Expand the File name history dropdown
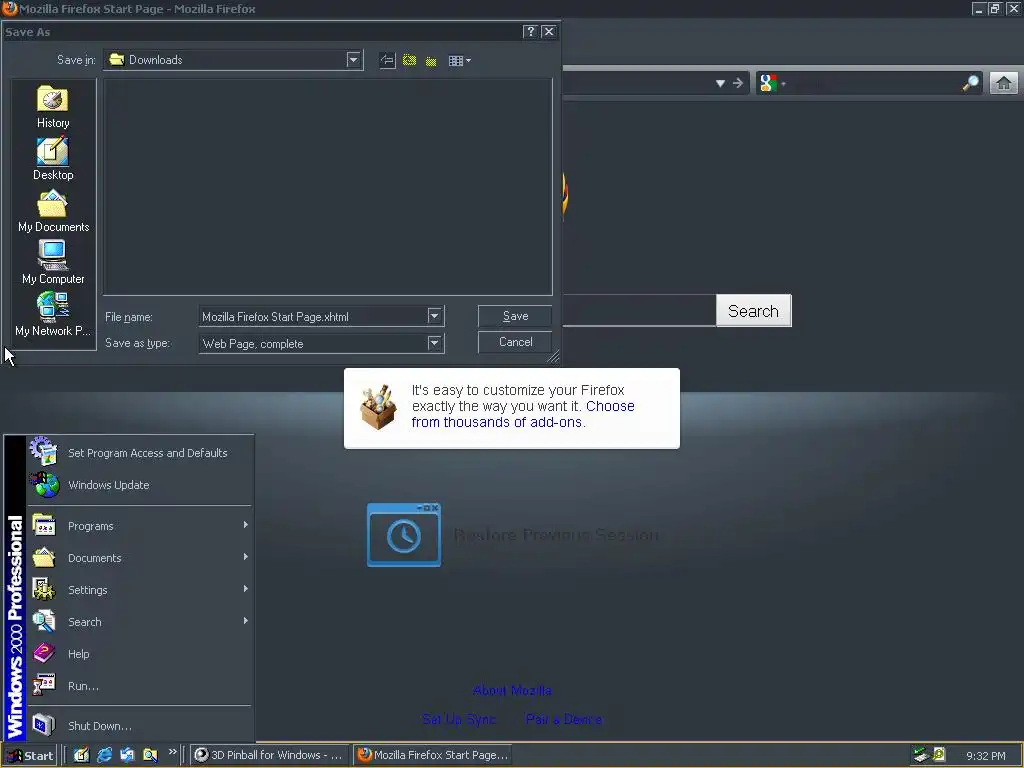Image resolution: width=1024 pixels, height=768 pixels. [434, 316]
